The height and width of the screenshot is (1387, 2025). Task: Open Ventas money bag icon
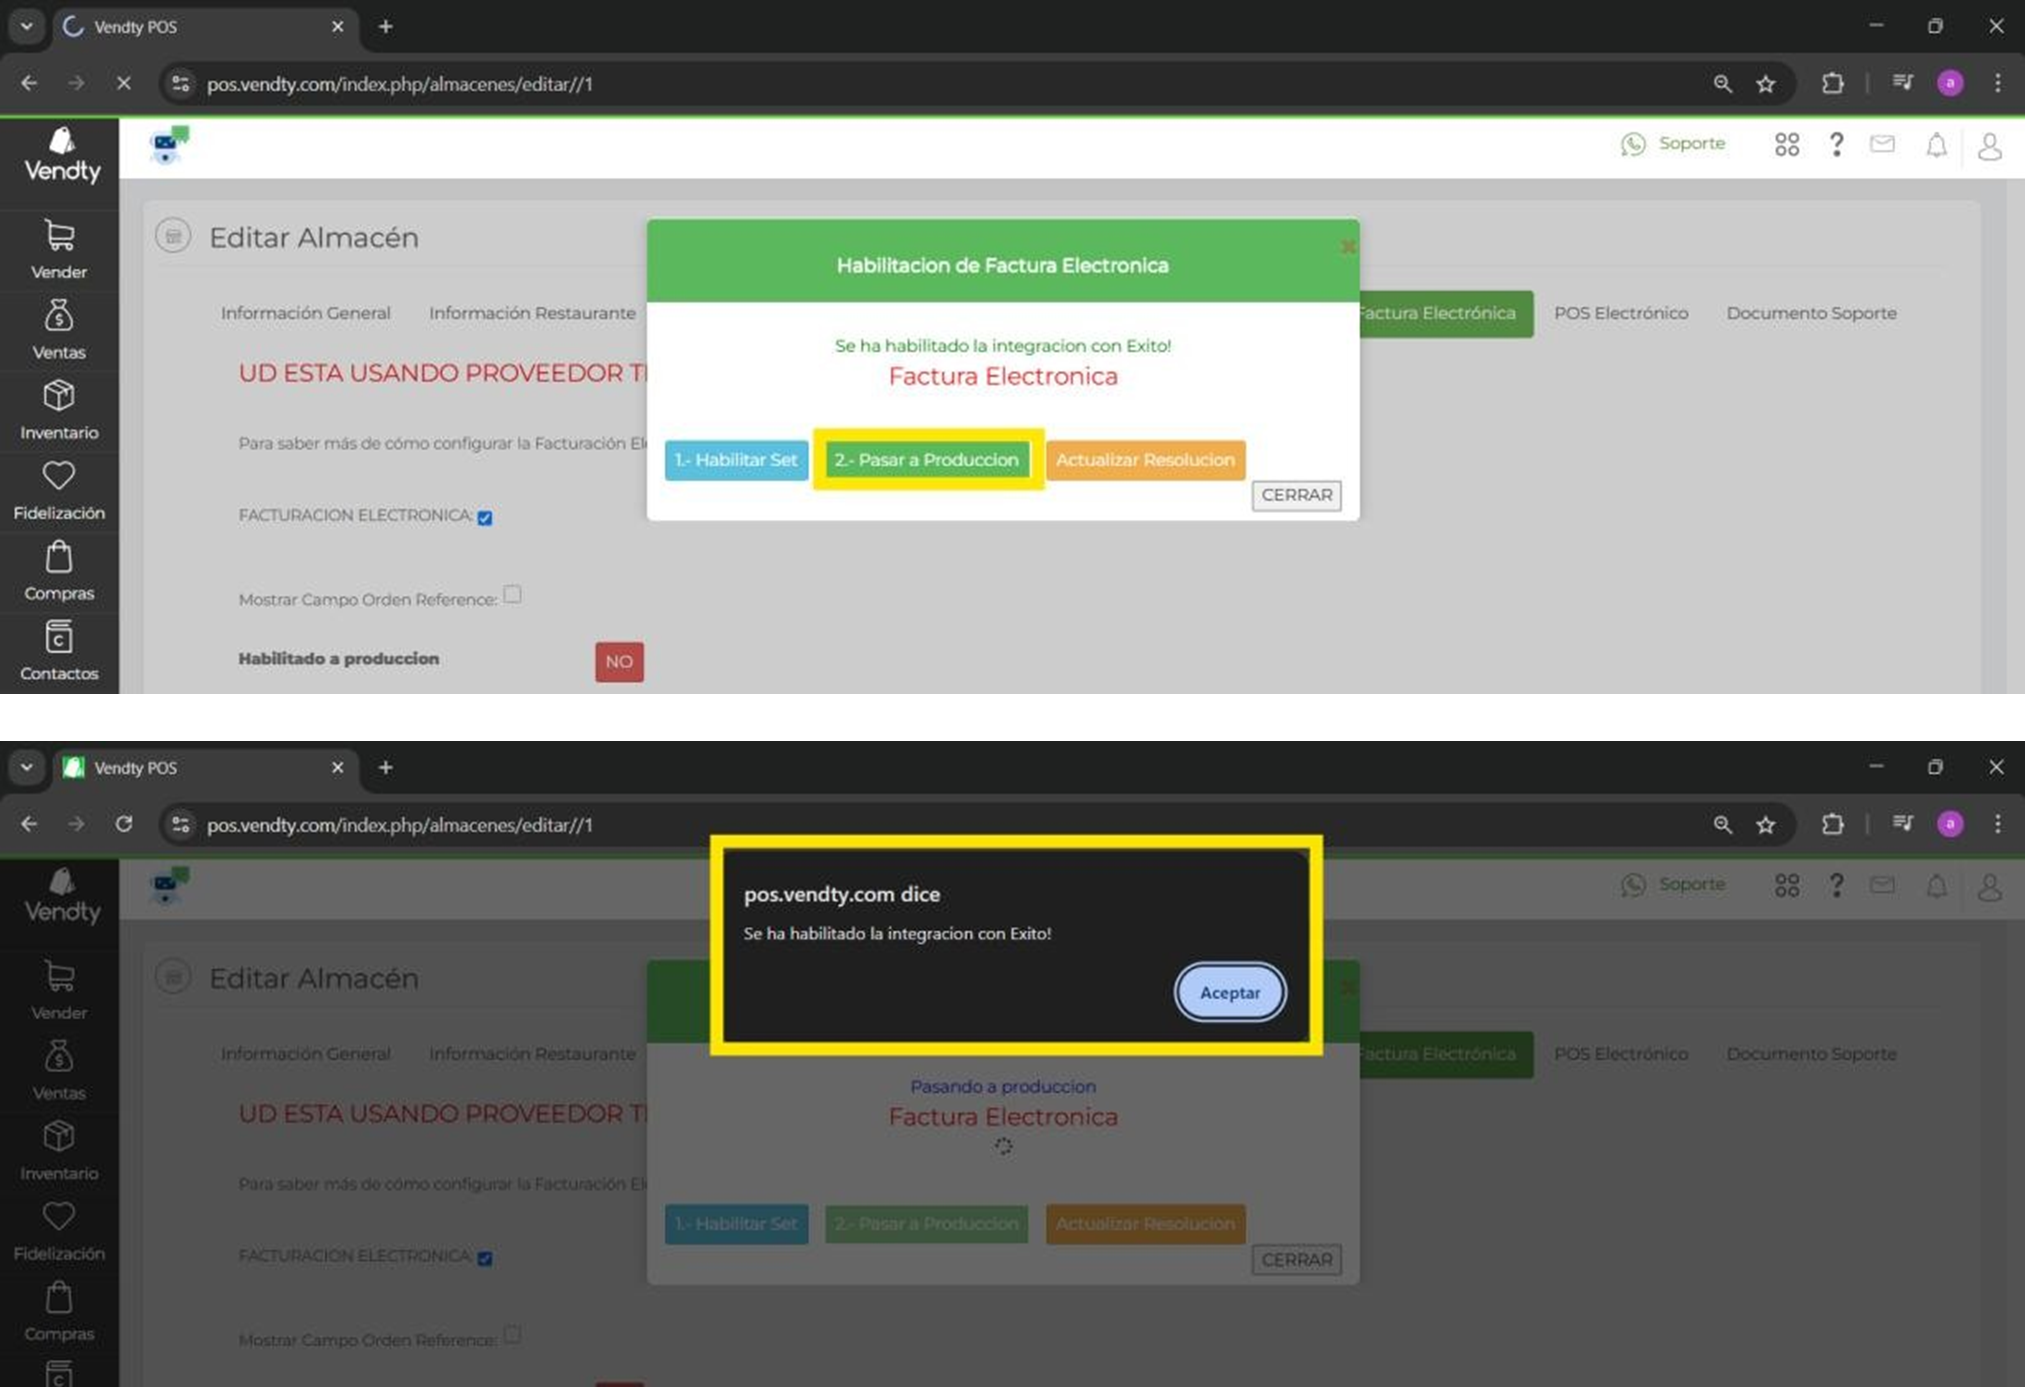point(59,317)
